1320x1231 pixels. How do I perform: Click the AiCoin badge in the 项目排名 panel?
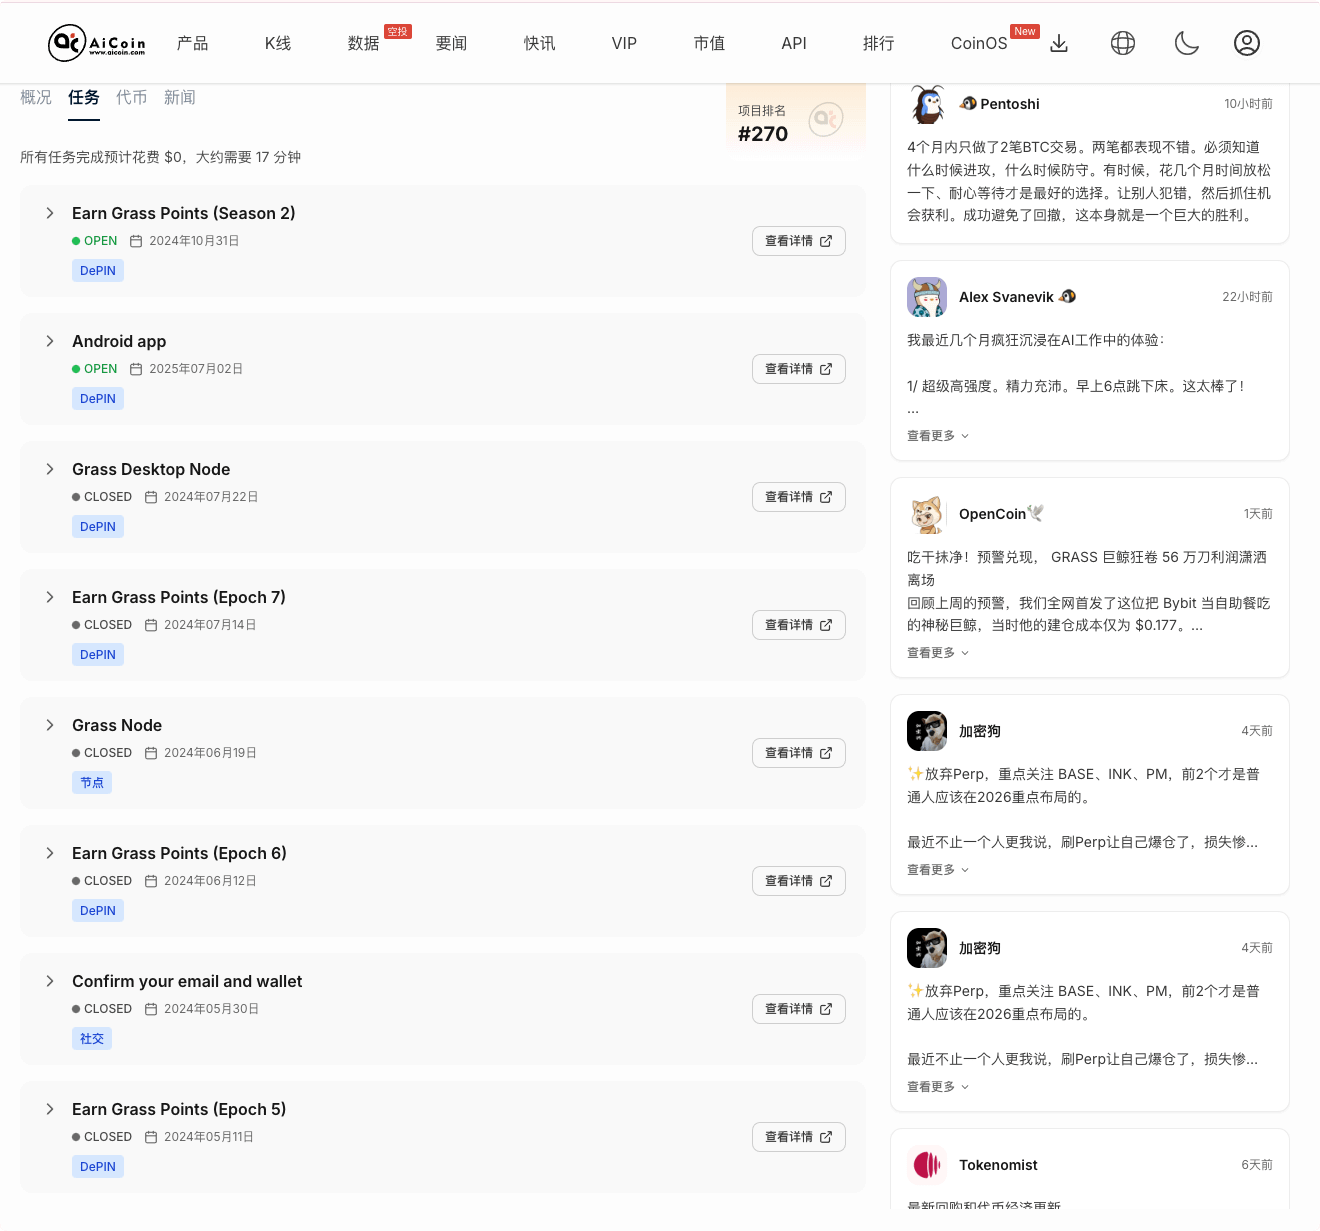[824, 117]
